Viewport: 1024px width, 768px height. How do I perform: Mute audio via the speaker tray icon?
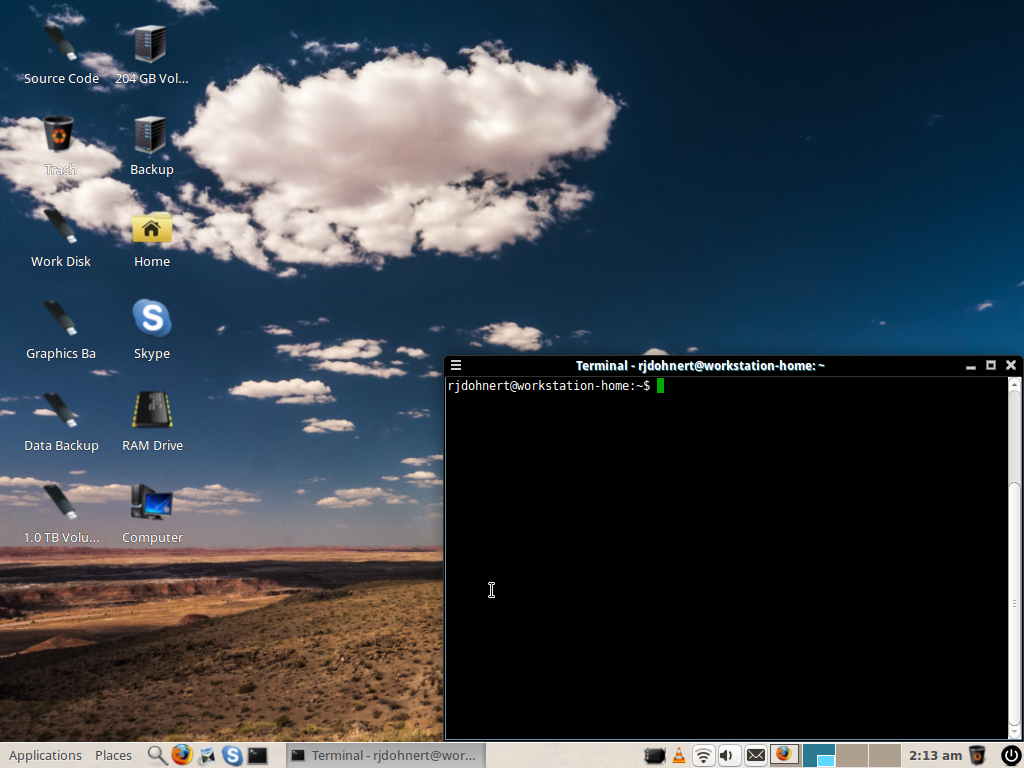727,755
